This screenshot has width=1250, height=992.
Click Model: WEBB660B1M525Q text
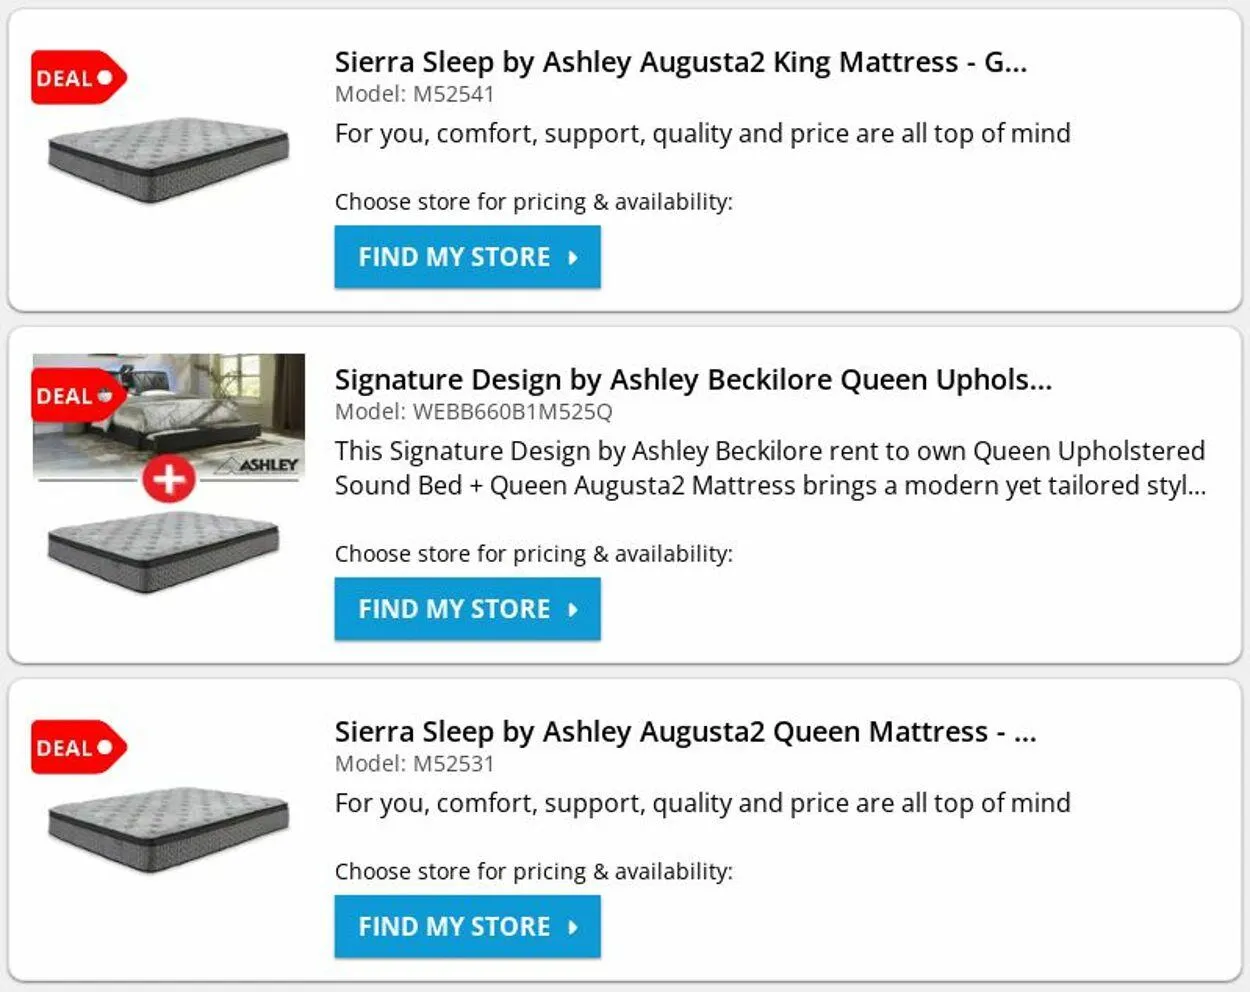tap(473, 412)
